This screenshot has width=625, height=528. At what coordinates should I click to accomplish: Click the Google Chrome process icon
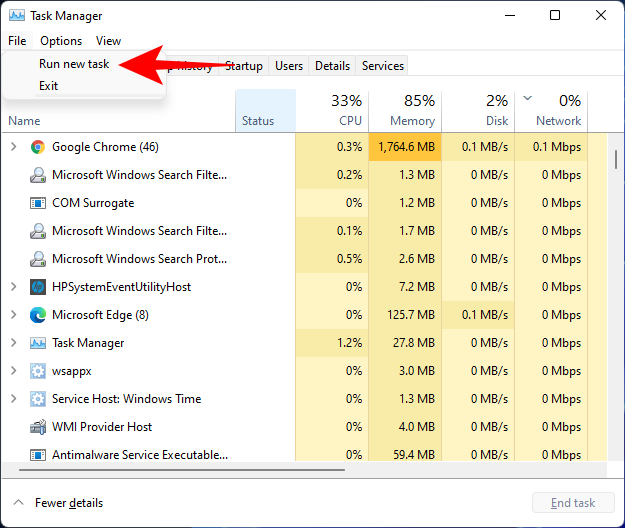[x=38, y=147]
